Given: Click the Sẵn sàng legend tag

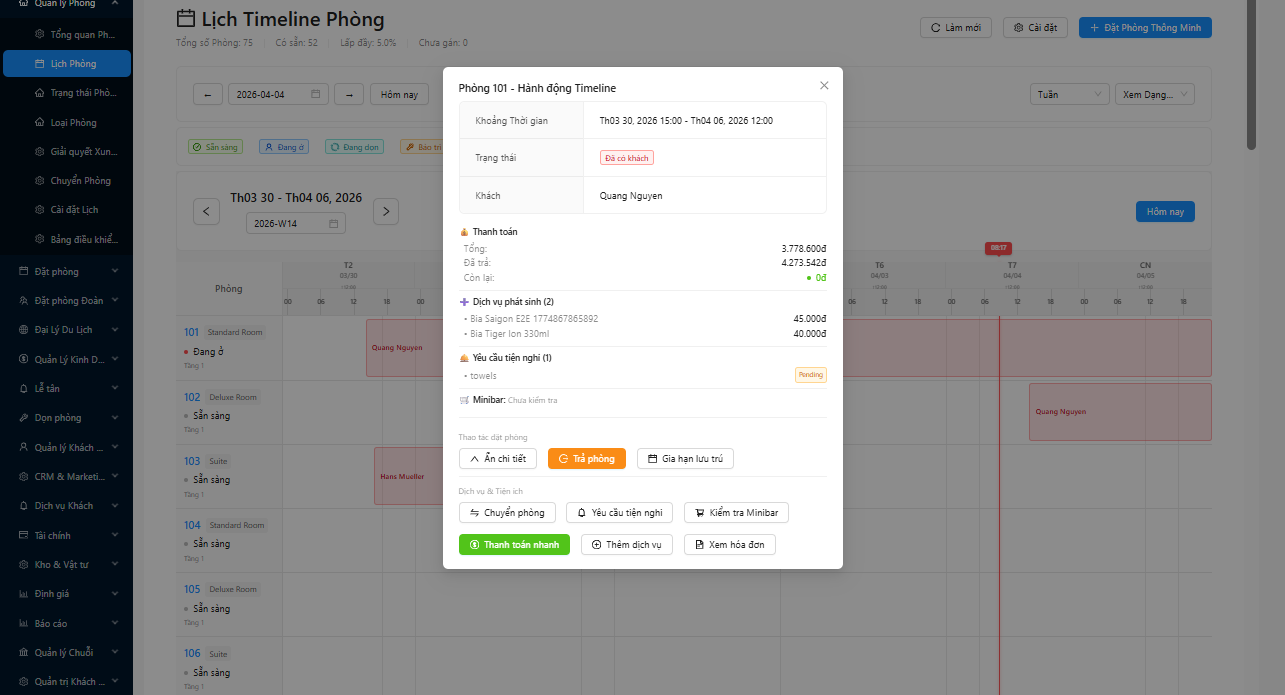Looking at the screenshot, I should (x=216, y=147).
